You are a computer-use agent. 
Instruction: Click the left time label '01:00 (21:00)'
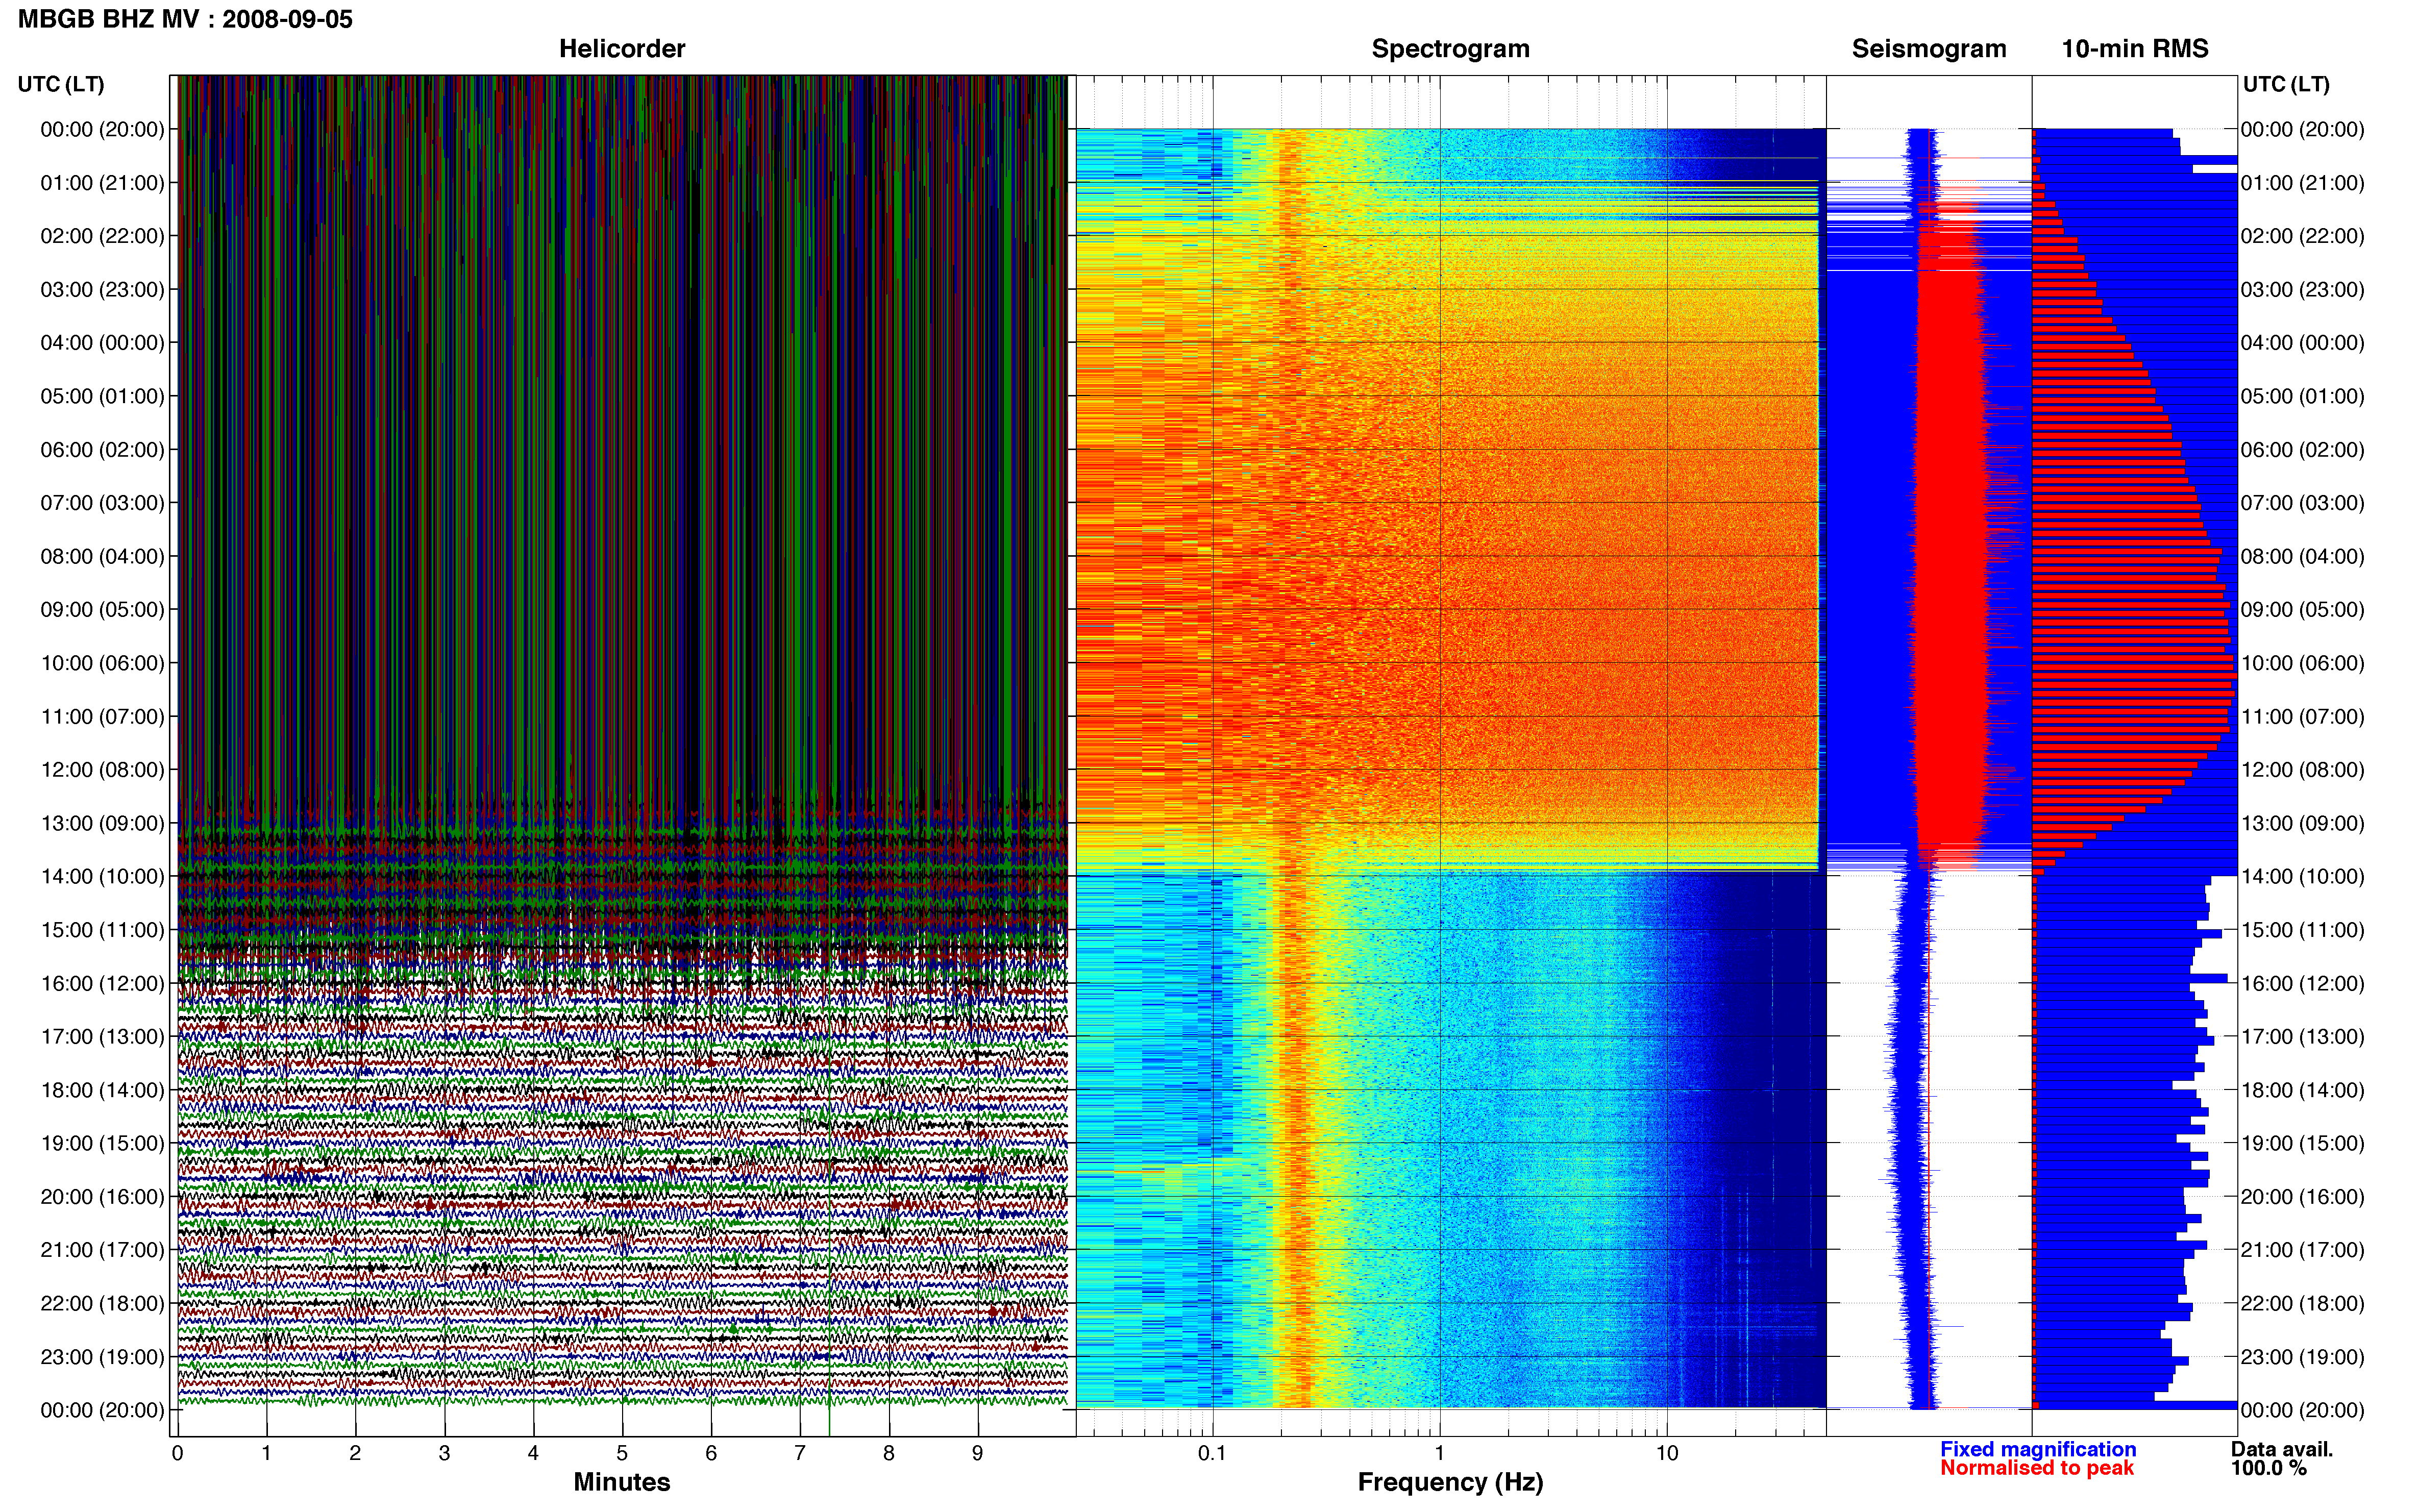102,183
